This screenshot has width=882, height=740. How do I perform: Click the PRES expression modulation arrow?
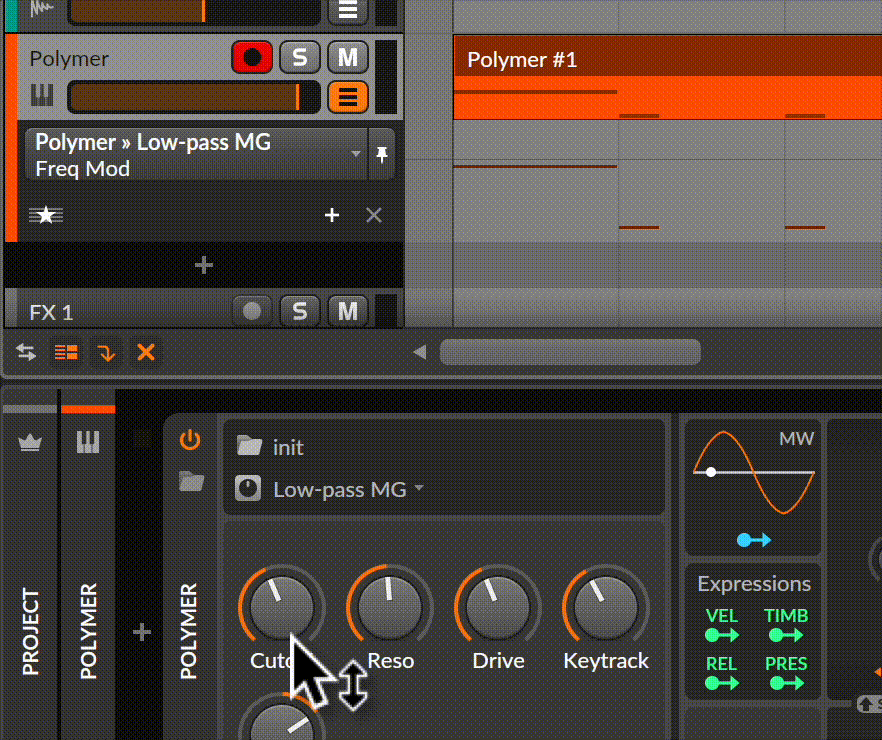point(786,683)
